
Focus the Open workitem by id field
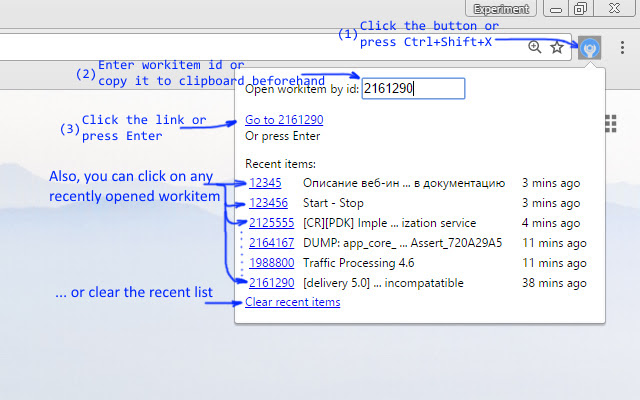tap(413, 89)
